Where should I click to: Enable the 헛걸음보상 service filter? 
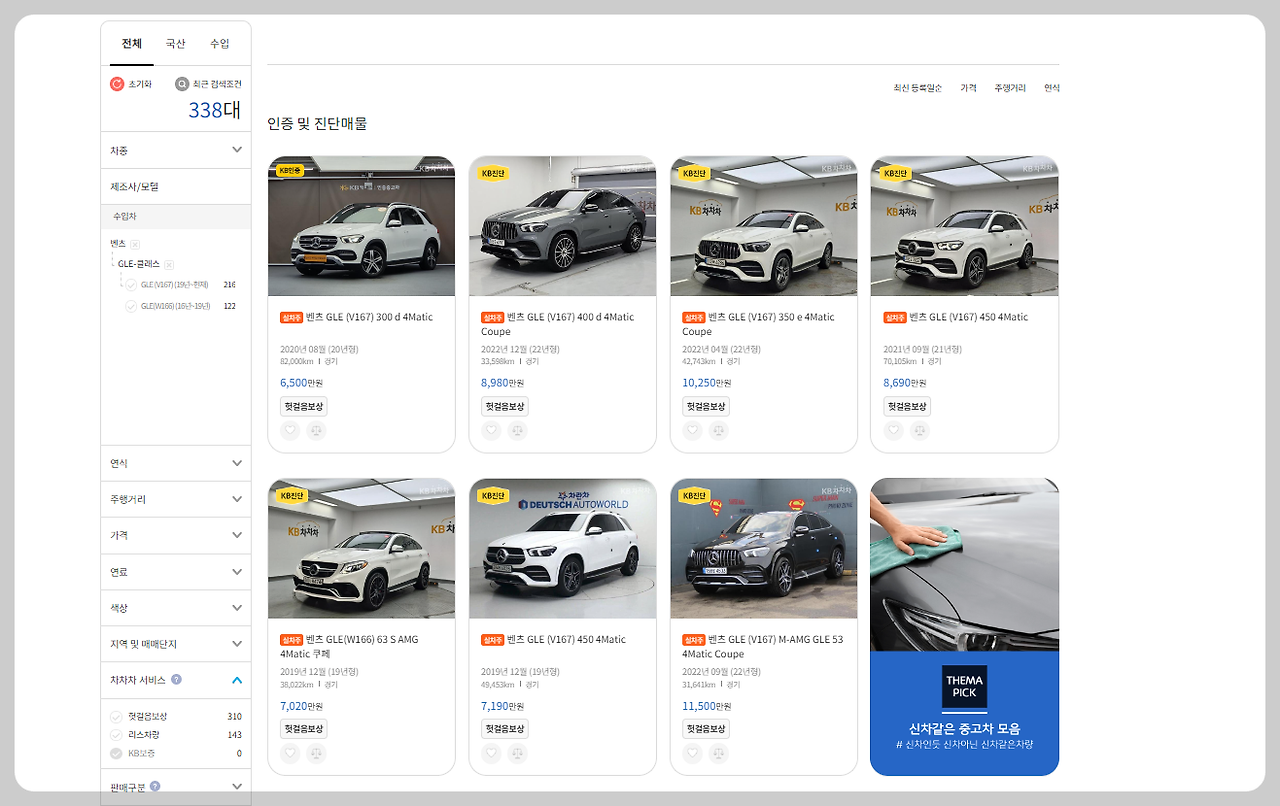(x=116, y=716)
